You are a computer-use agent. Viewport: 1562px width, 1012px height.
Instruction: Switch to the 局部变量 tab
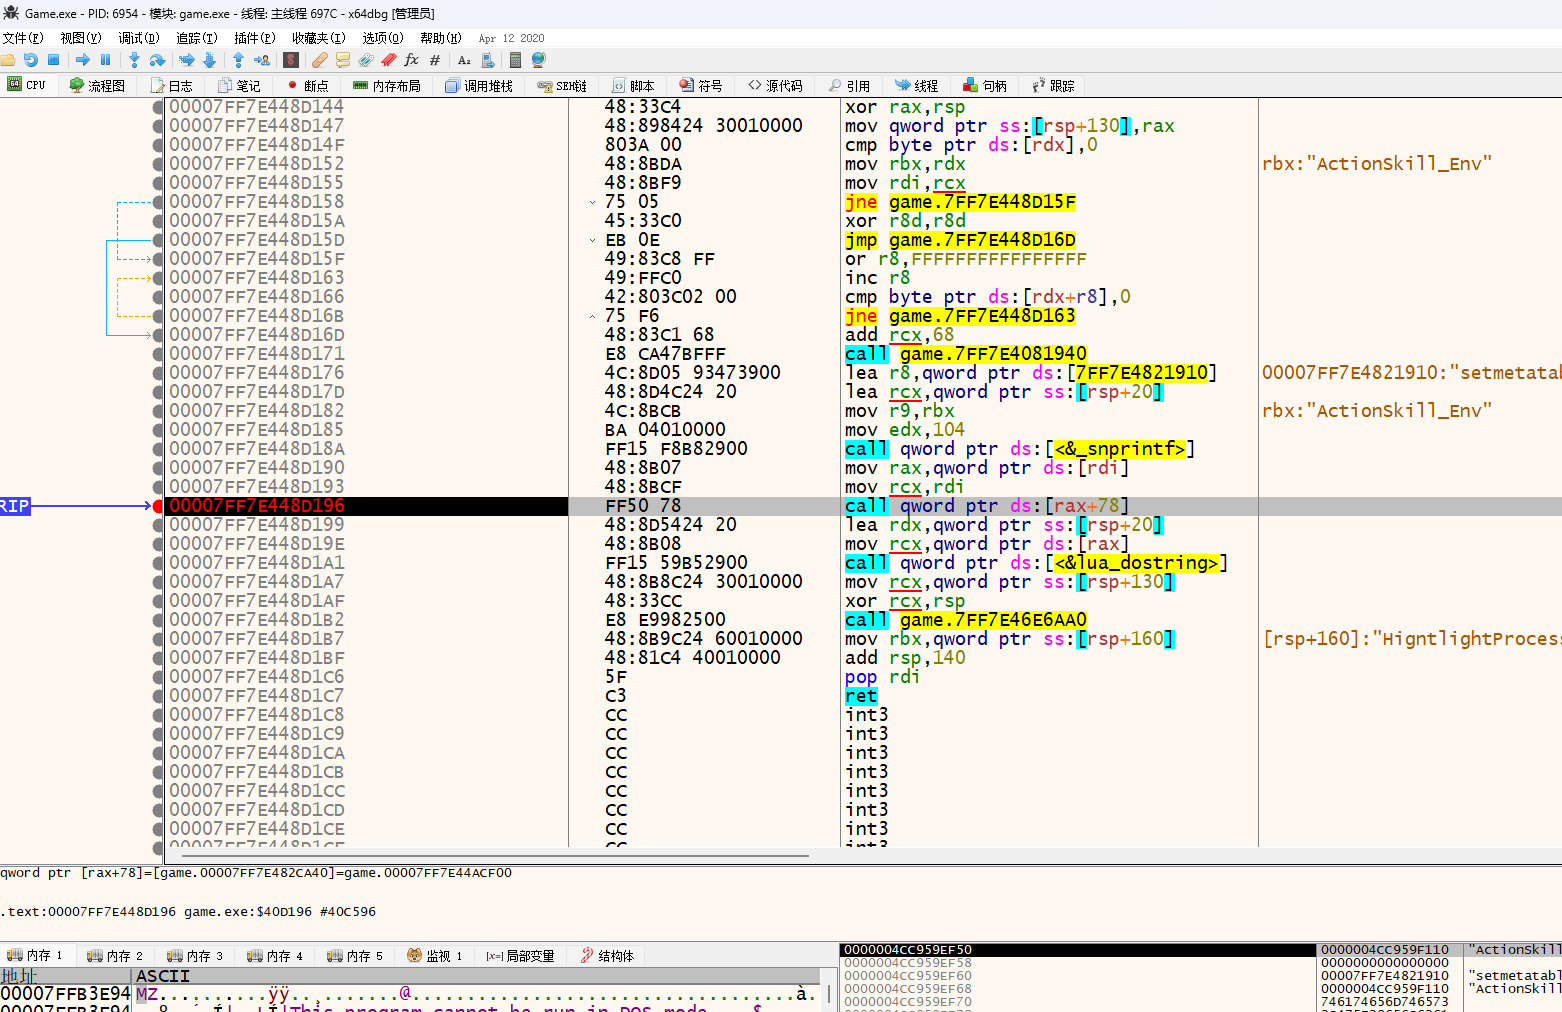click(520, 955)
